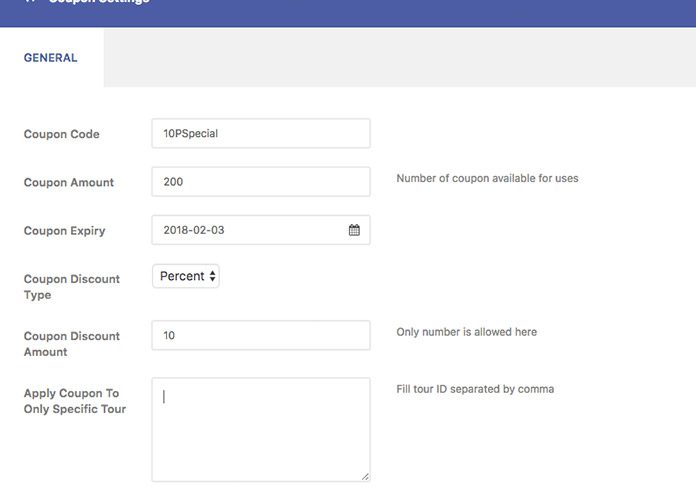
Task: Click the blue Coupon Settings header bar
Action: (348, 13)
